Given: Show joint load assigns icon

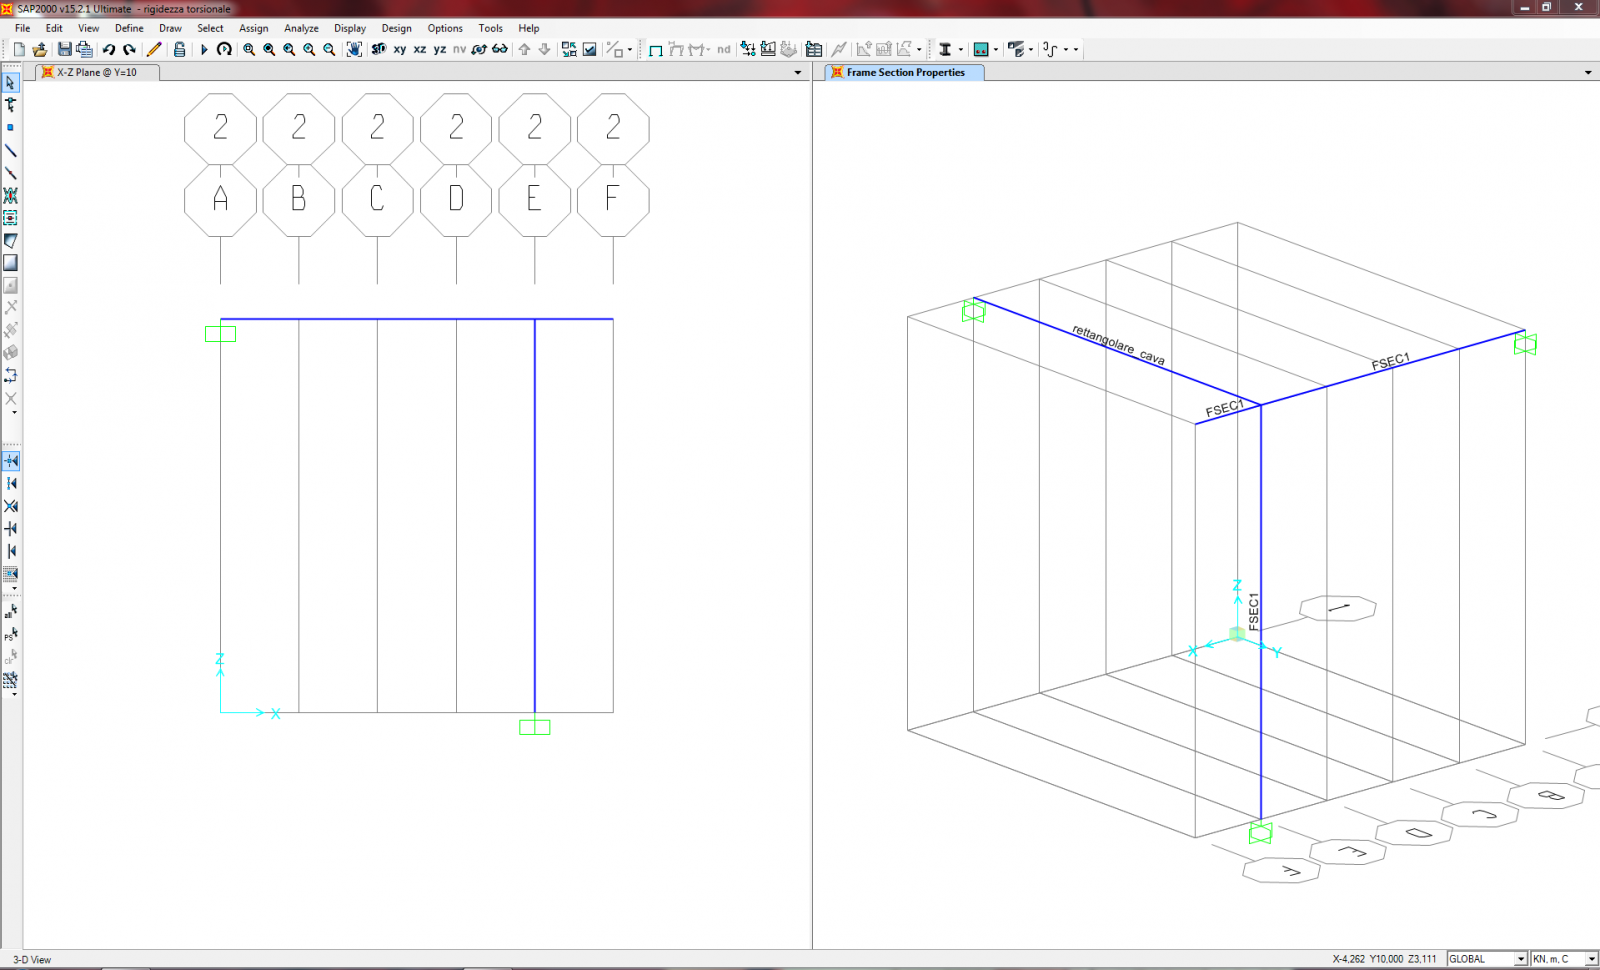Looking at the screenshot, I should (x=748, y=49).
